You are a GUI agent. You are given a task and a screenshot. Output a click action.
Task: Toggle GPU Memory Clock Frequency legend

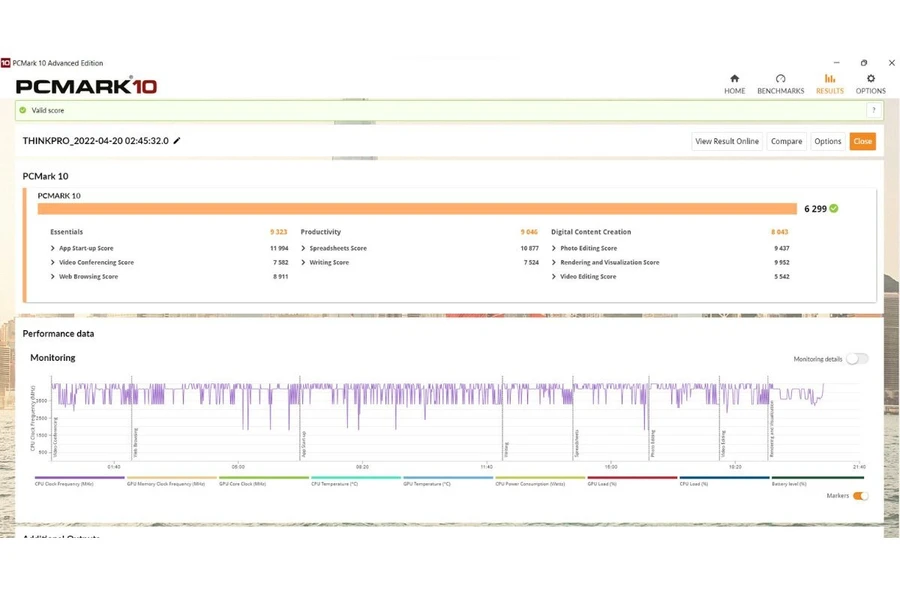(172, 481)
